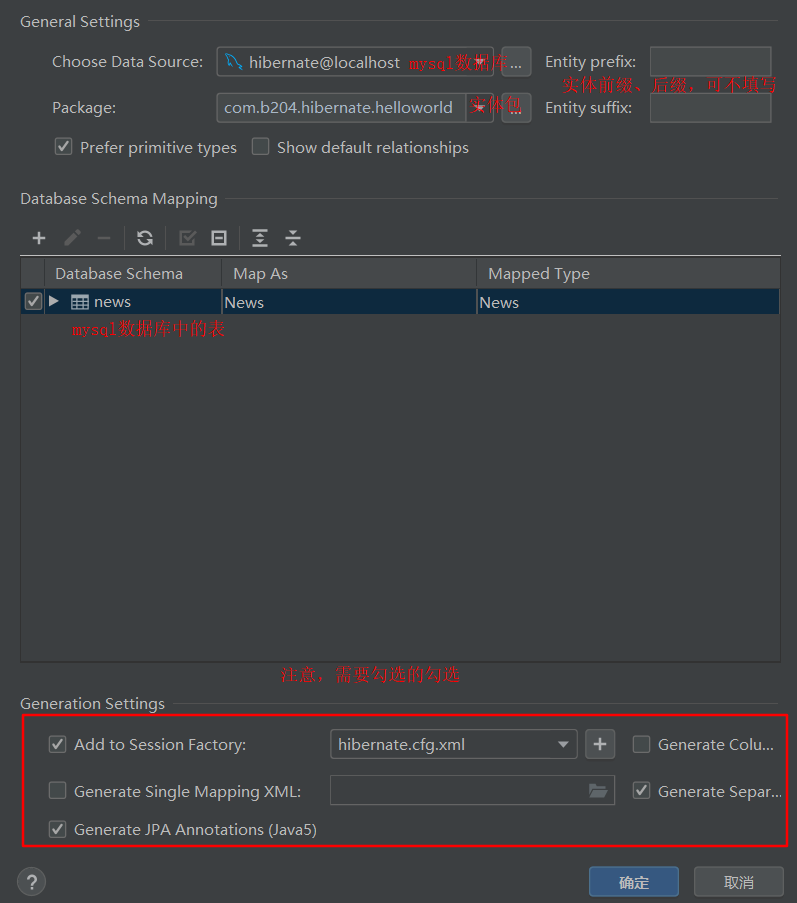Click the browse button next to Package field

coord(516,108)
